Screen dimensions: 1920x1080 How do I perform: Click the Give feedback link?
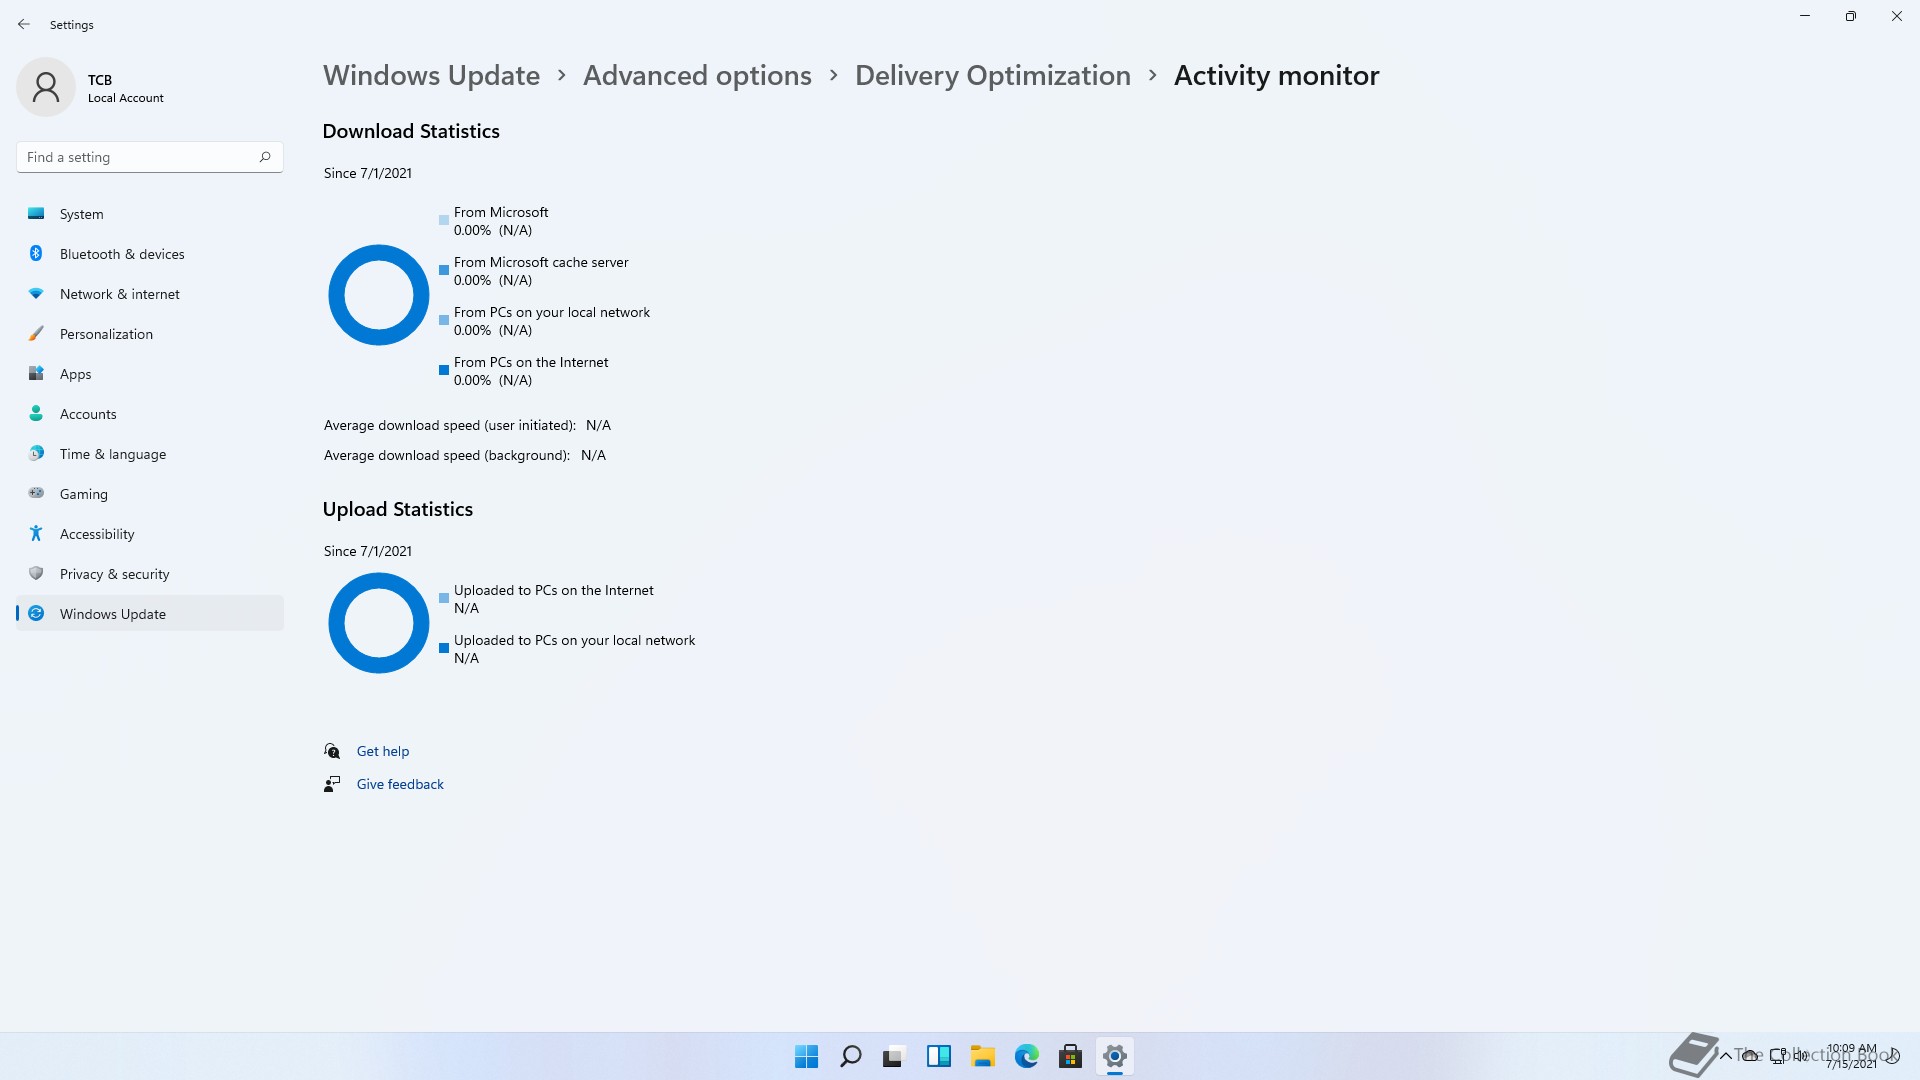(400, 784)
